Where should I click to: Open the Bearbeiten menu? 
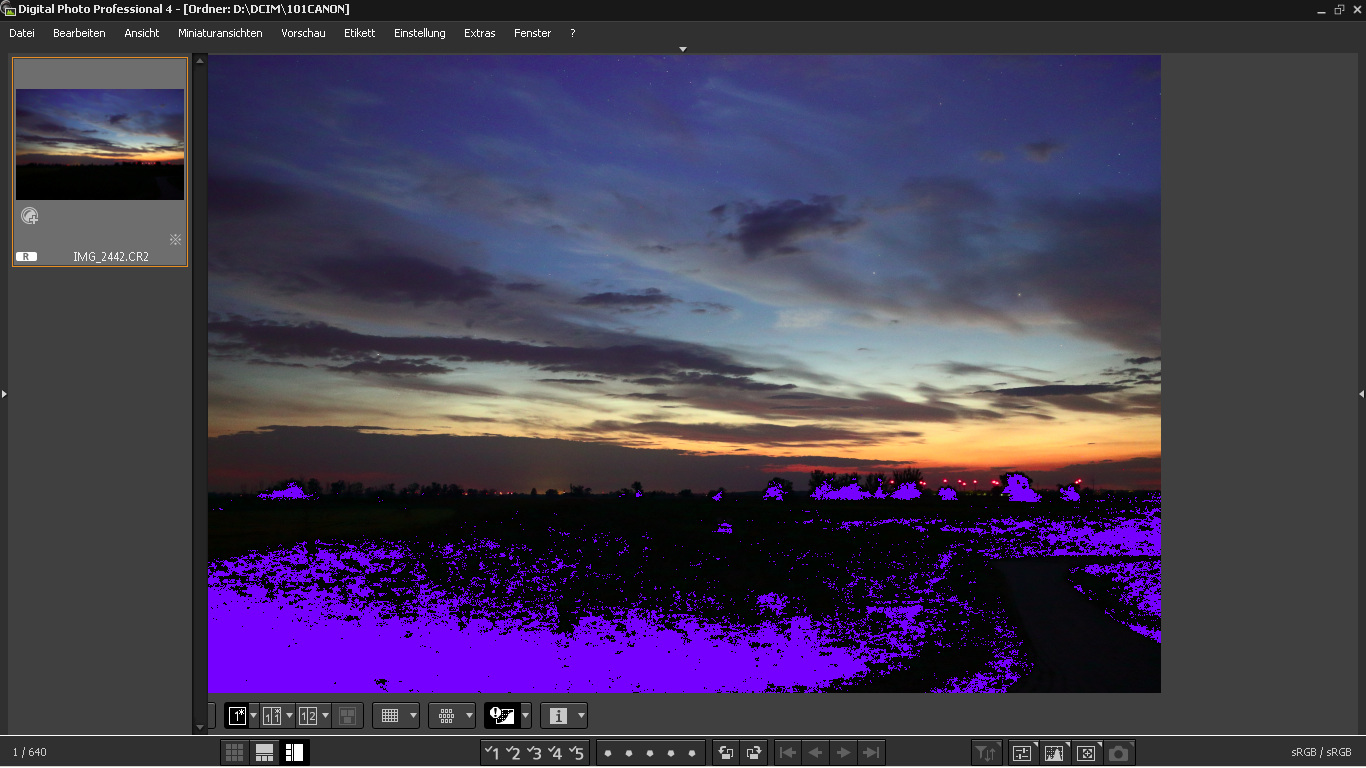point(79,33)
